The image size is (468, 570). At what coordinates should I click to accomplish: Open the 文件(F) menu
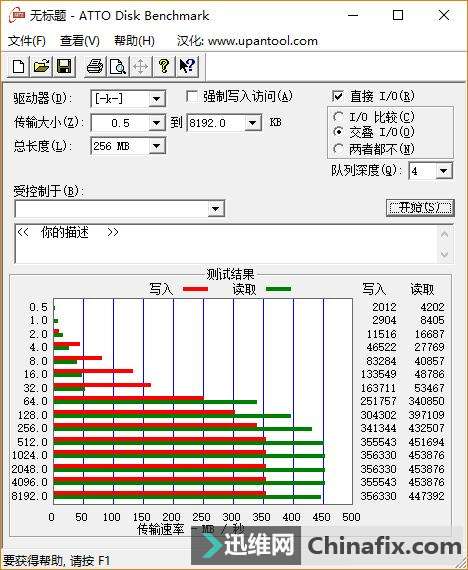pyautogui.click(x=27, y=40)
